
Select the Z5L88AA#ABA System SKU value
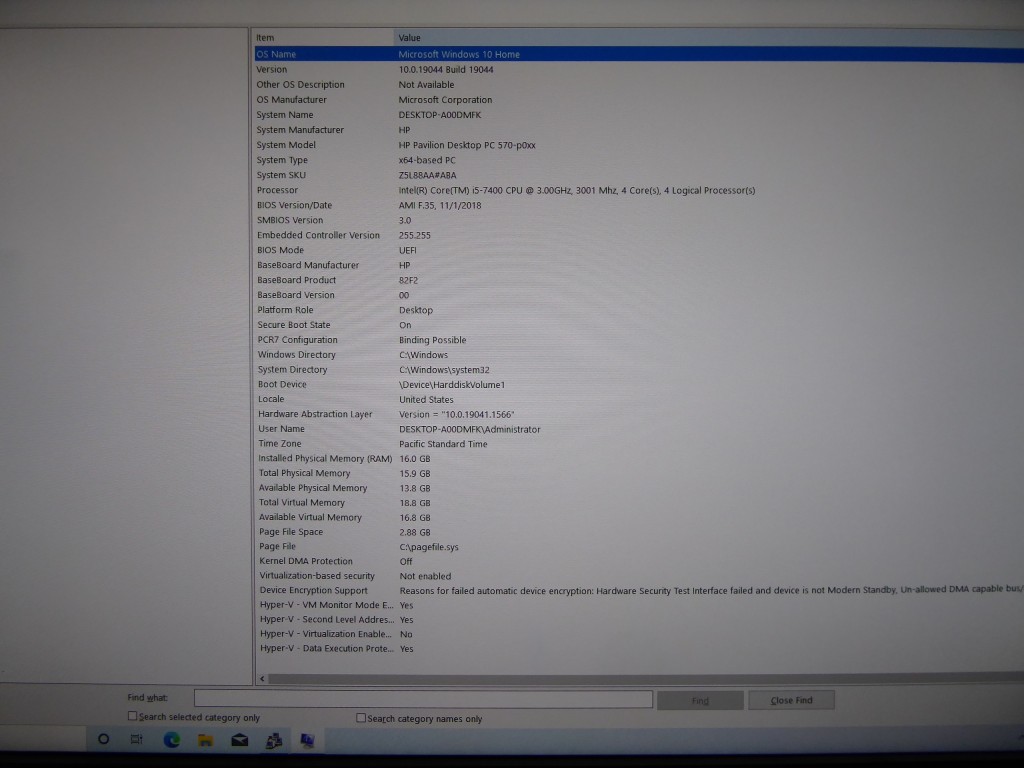coord(428,175)
